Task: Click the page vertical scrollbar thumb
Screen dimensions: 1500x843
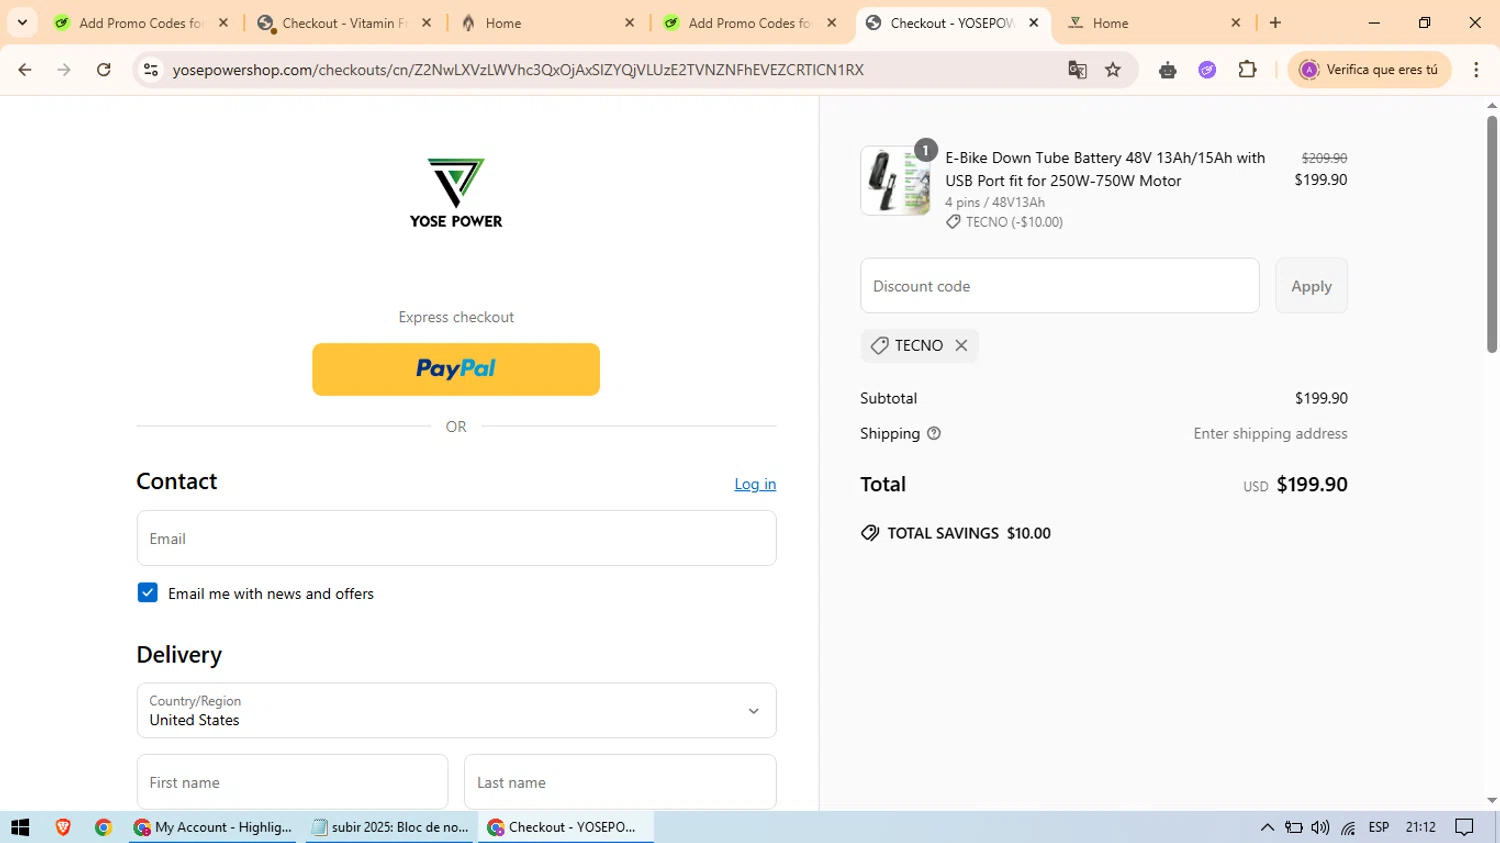Action: pos(1492,233)
